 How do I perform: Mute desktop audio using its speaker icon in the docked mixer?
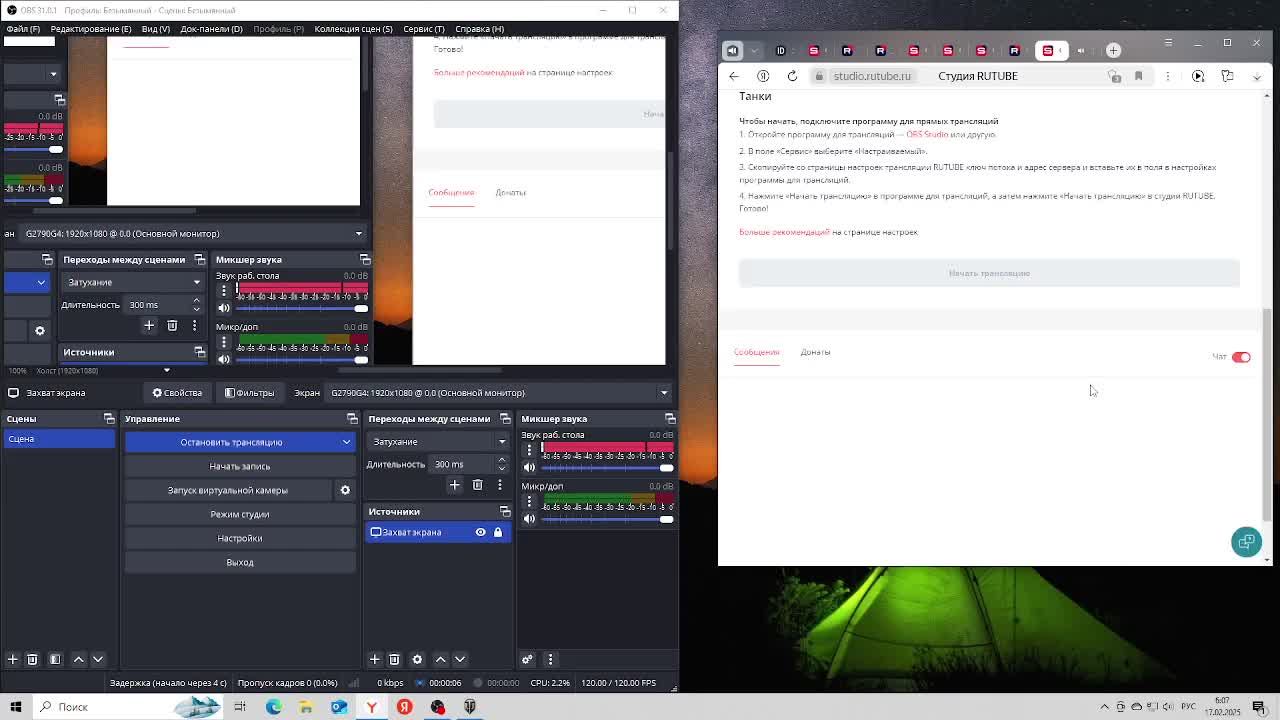point(530,467)
